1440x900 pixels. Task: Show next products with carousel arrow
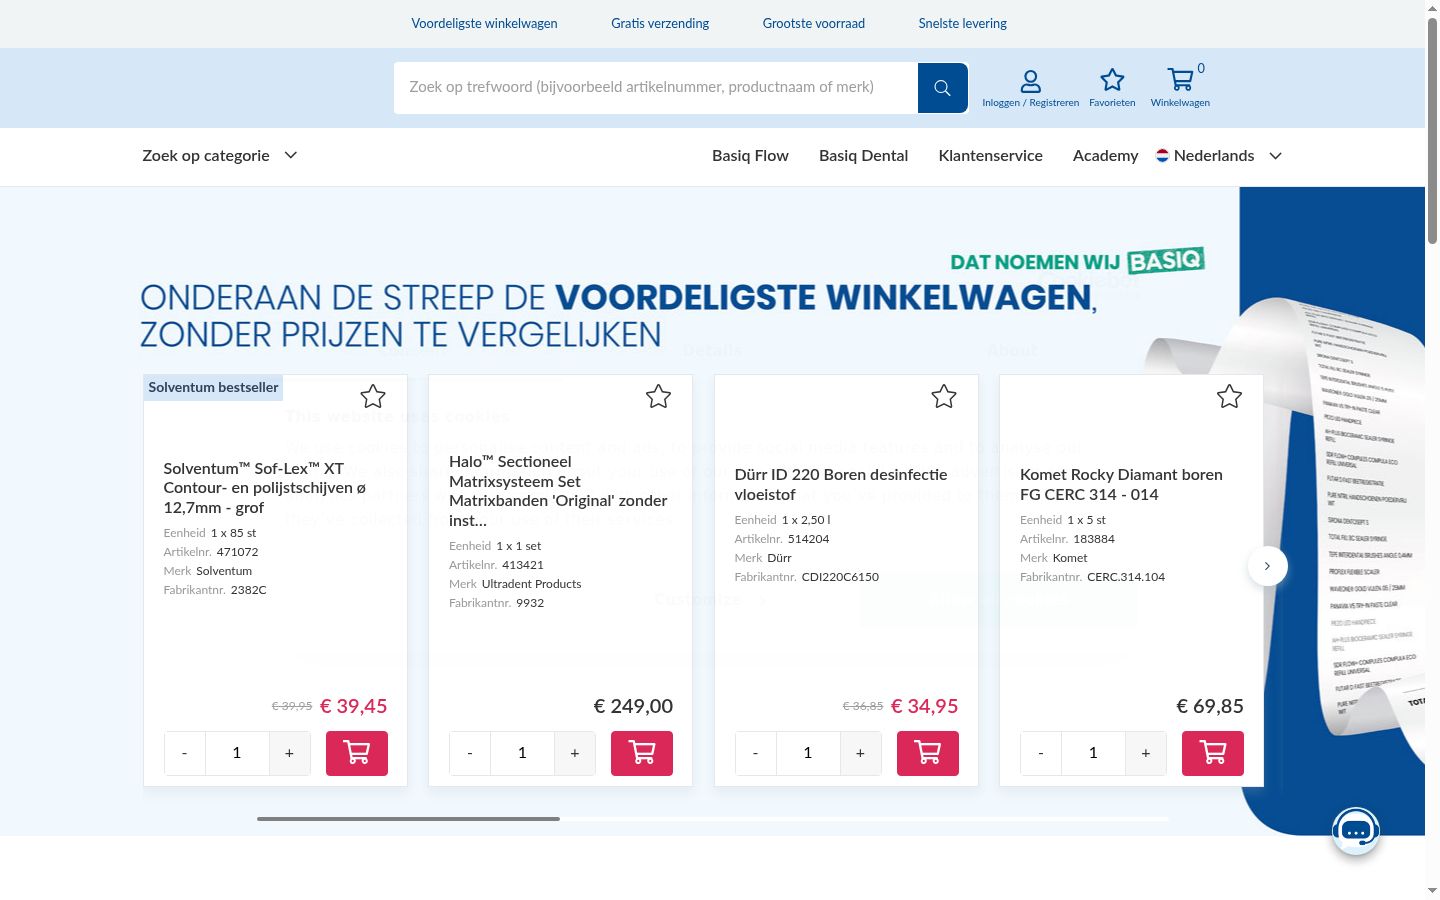1267,566
